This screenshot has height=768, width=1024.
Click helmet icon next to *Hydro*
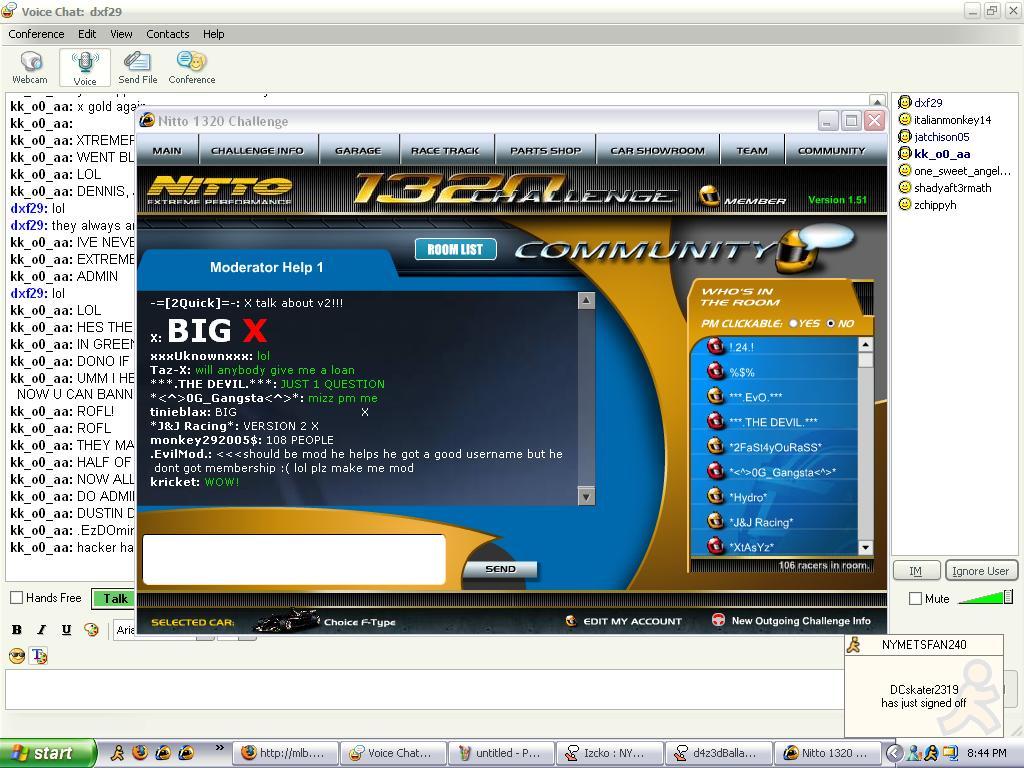click(x=716, y=496)
